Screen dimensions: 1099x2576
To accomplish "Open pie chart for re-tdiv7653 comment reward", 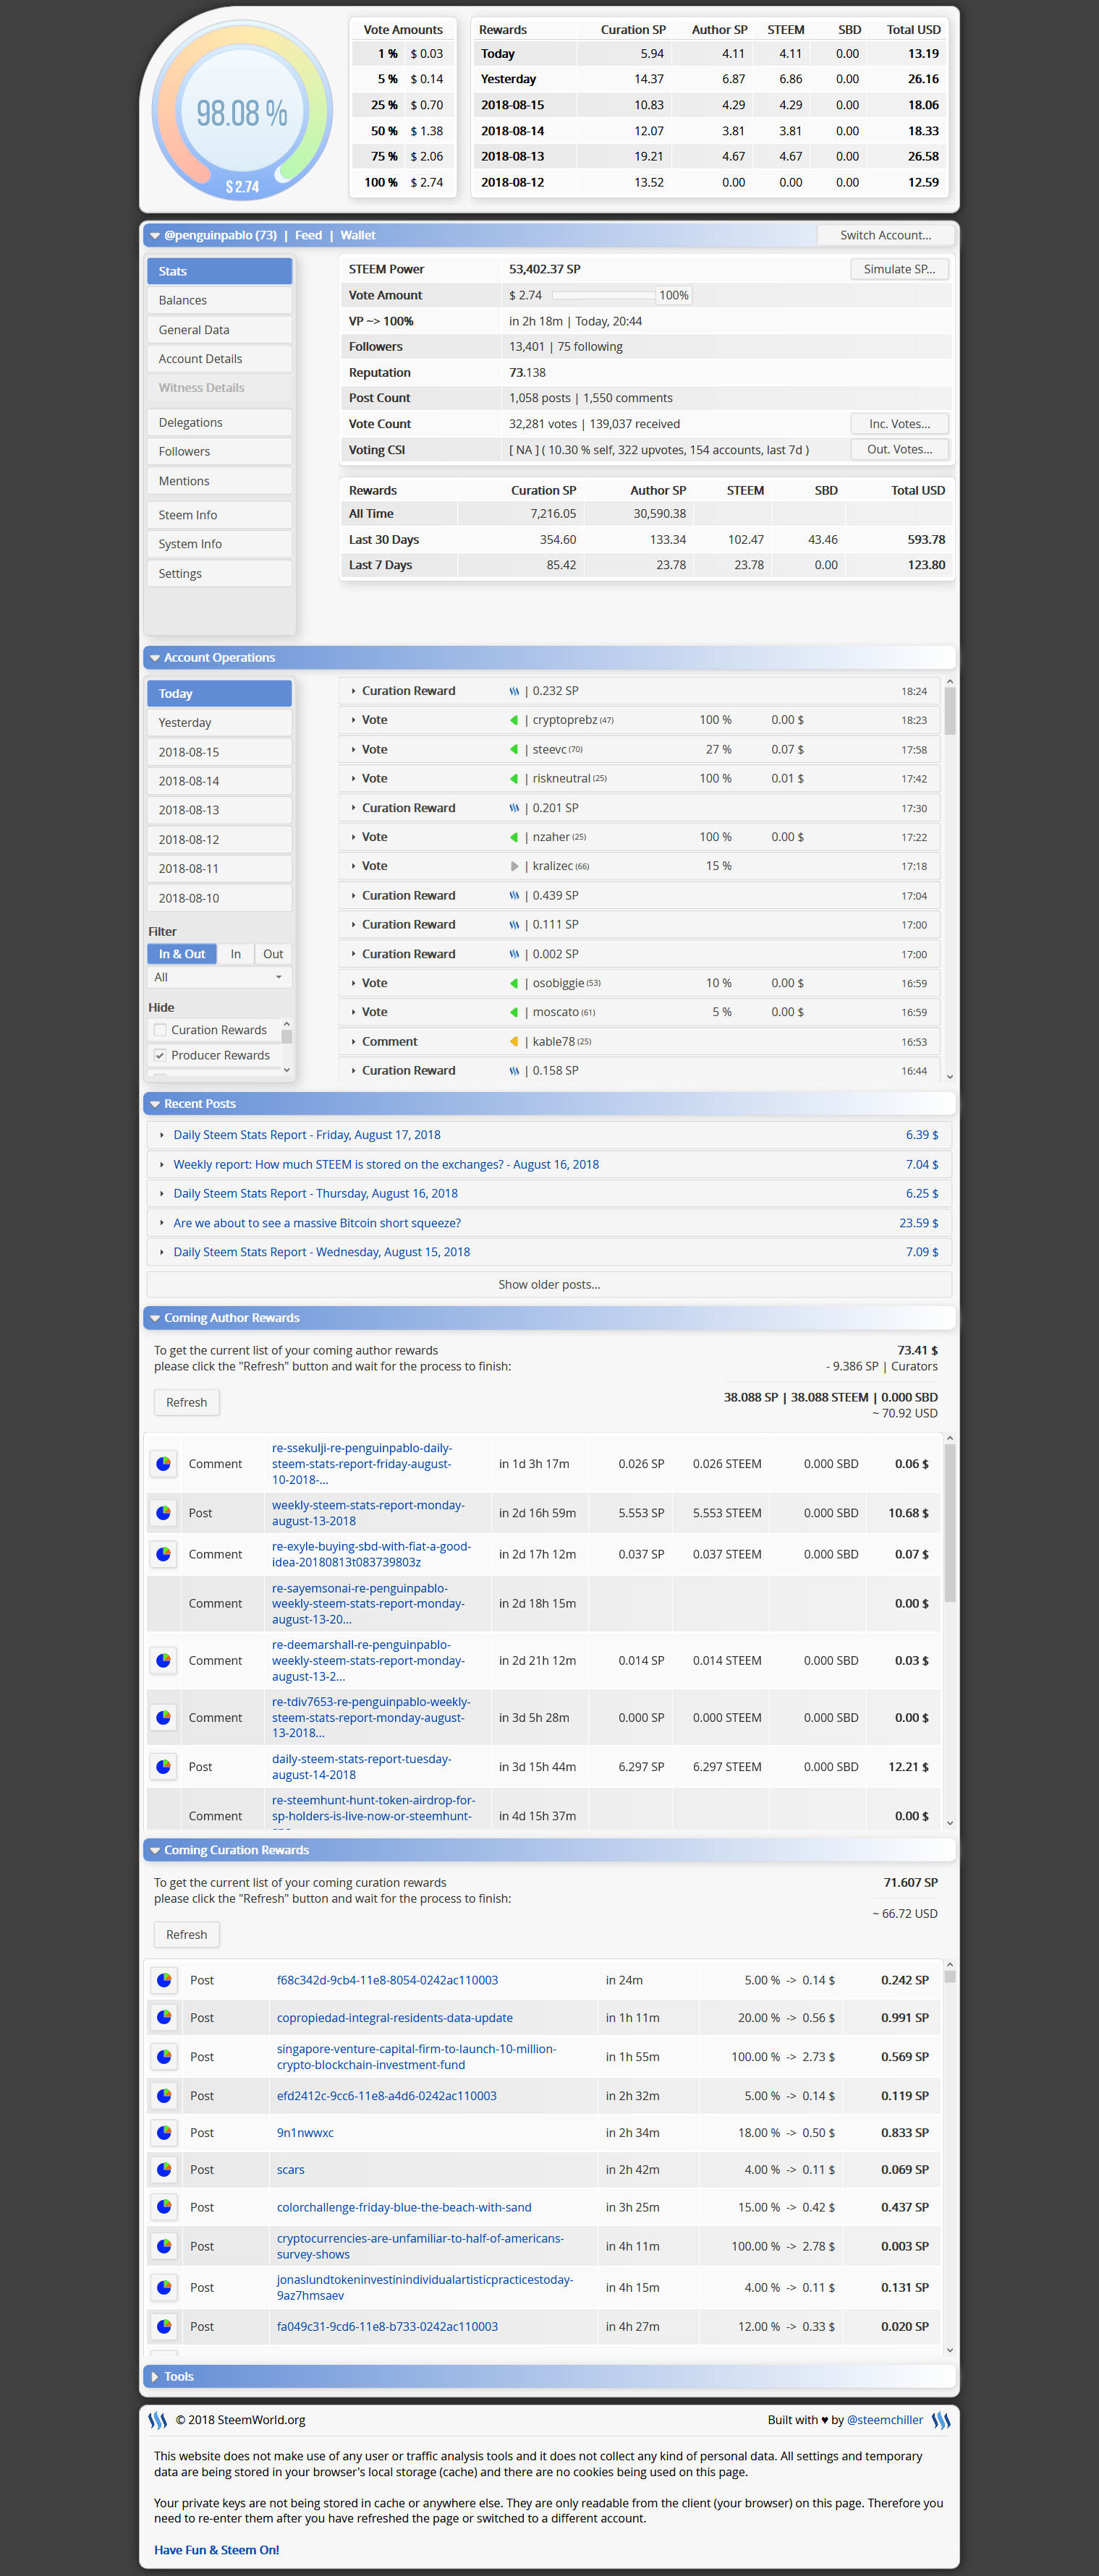I will (163, 1717).
